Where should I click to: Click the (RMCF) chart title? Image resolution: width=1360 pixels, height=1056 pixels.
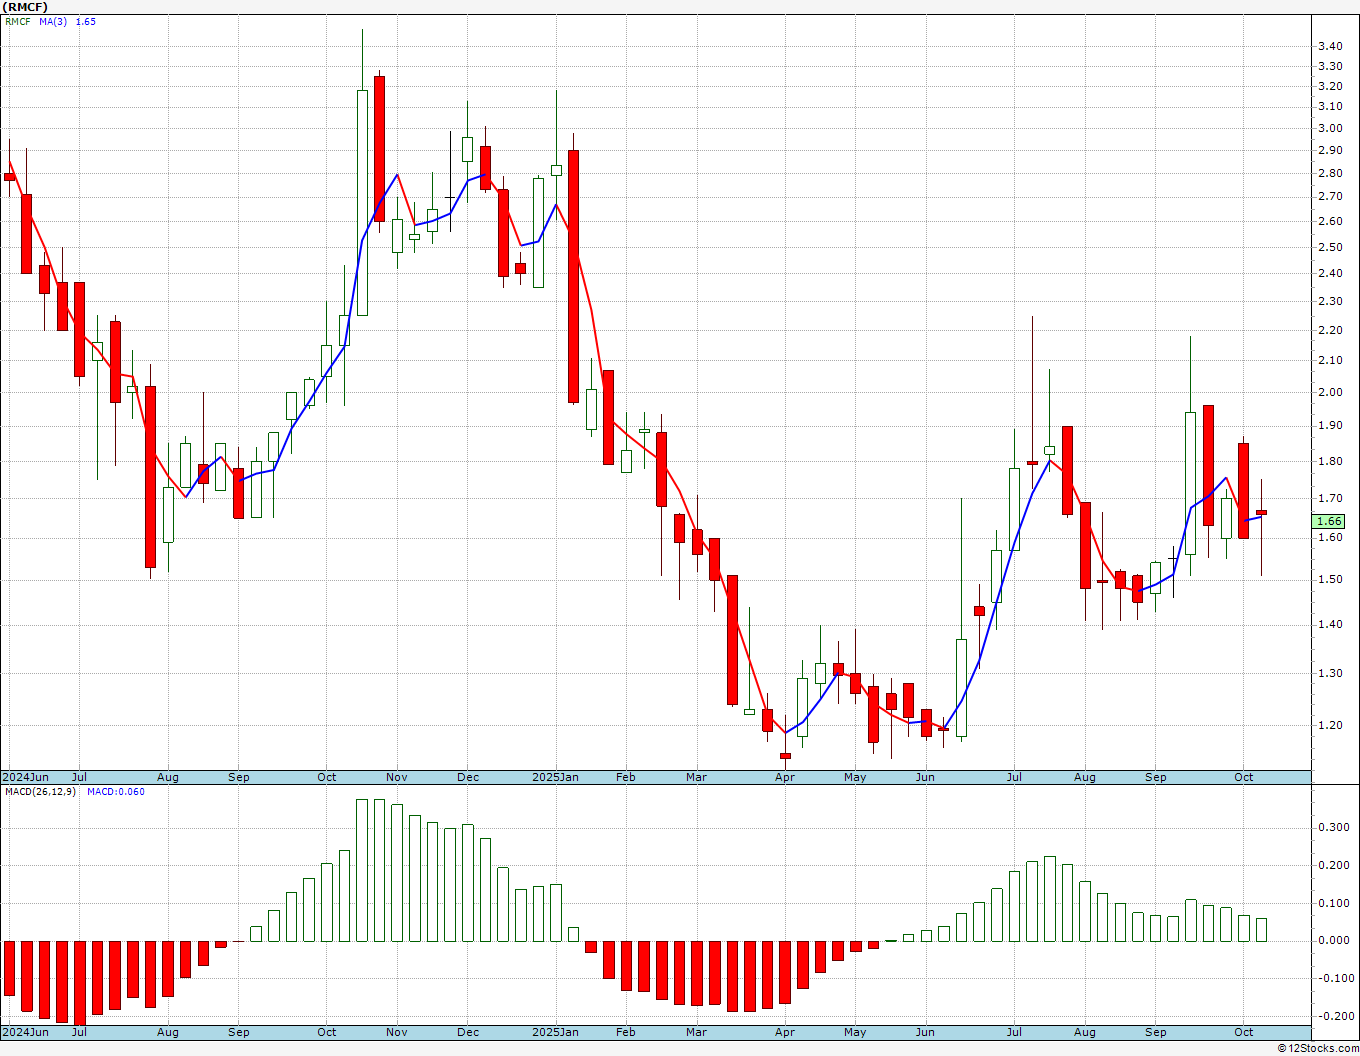click(24, 6)
